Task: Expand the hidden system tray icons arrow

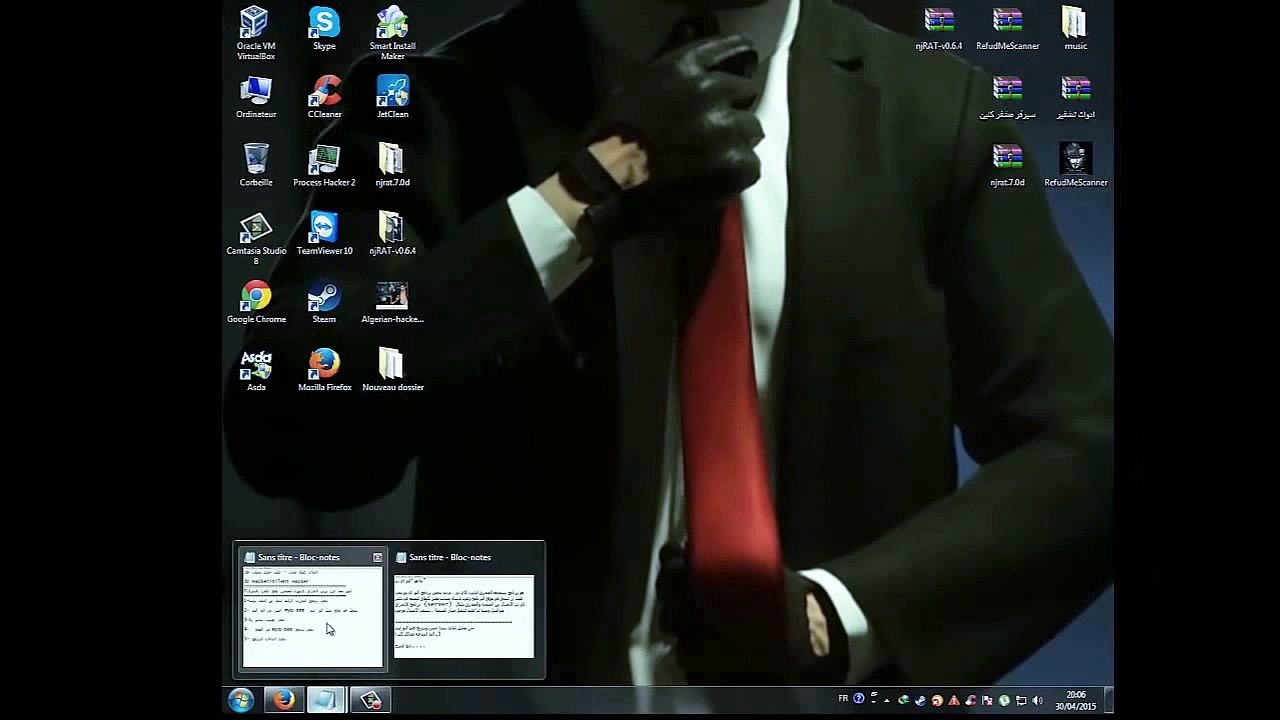Action: [886, 700]
